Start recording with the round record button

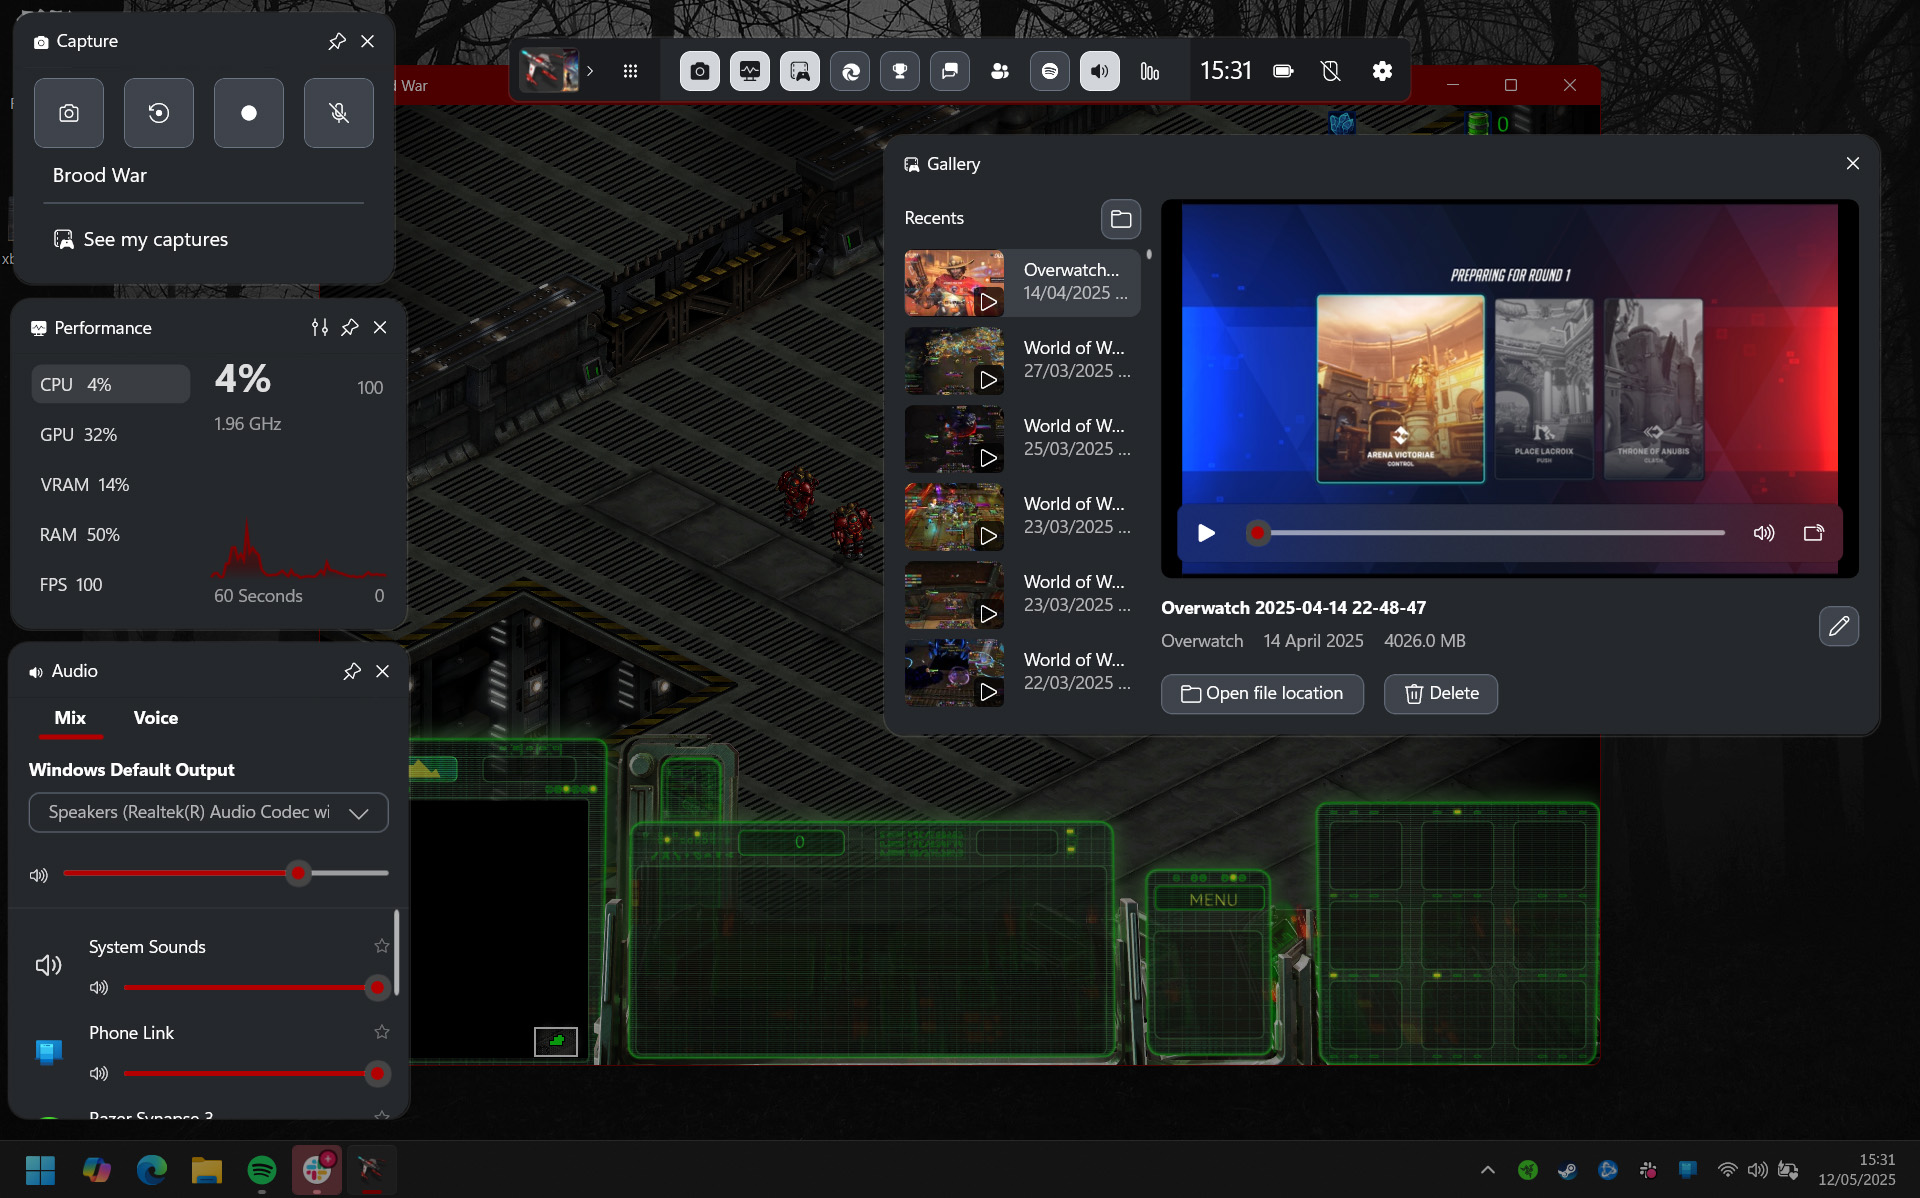(249, 113)
